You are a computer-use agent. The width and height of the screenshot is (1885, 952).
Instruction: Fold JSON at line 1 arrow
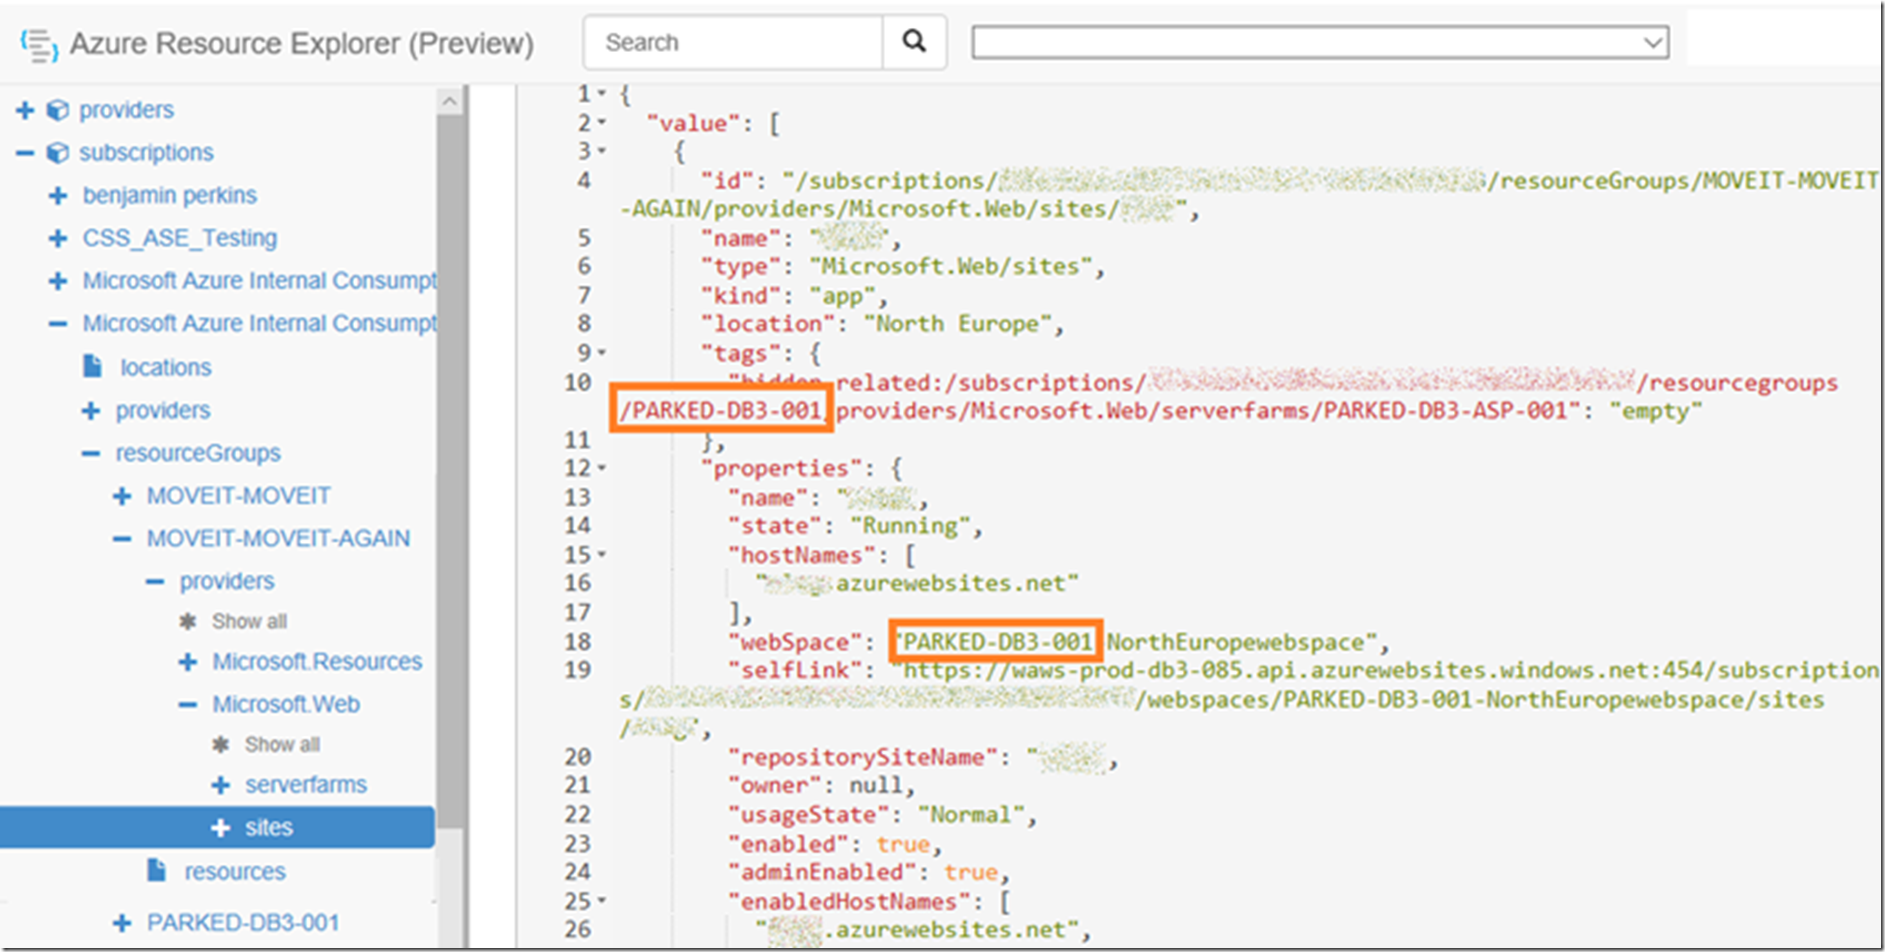[601, 94]
